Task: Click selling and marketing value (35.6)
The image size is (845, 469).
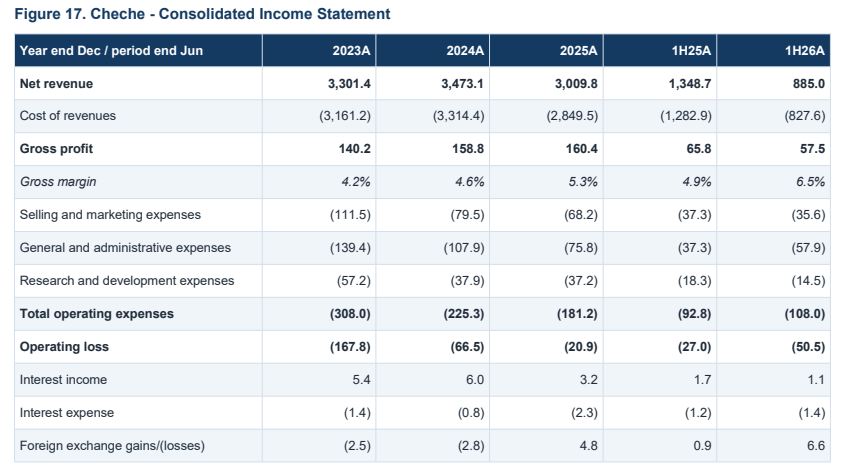Action: coord(808,215)
